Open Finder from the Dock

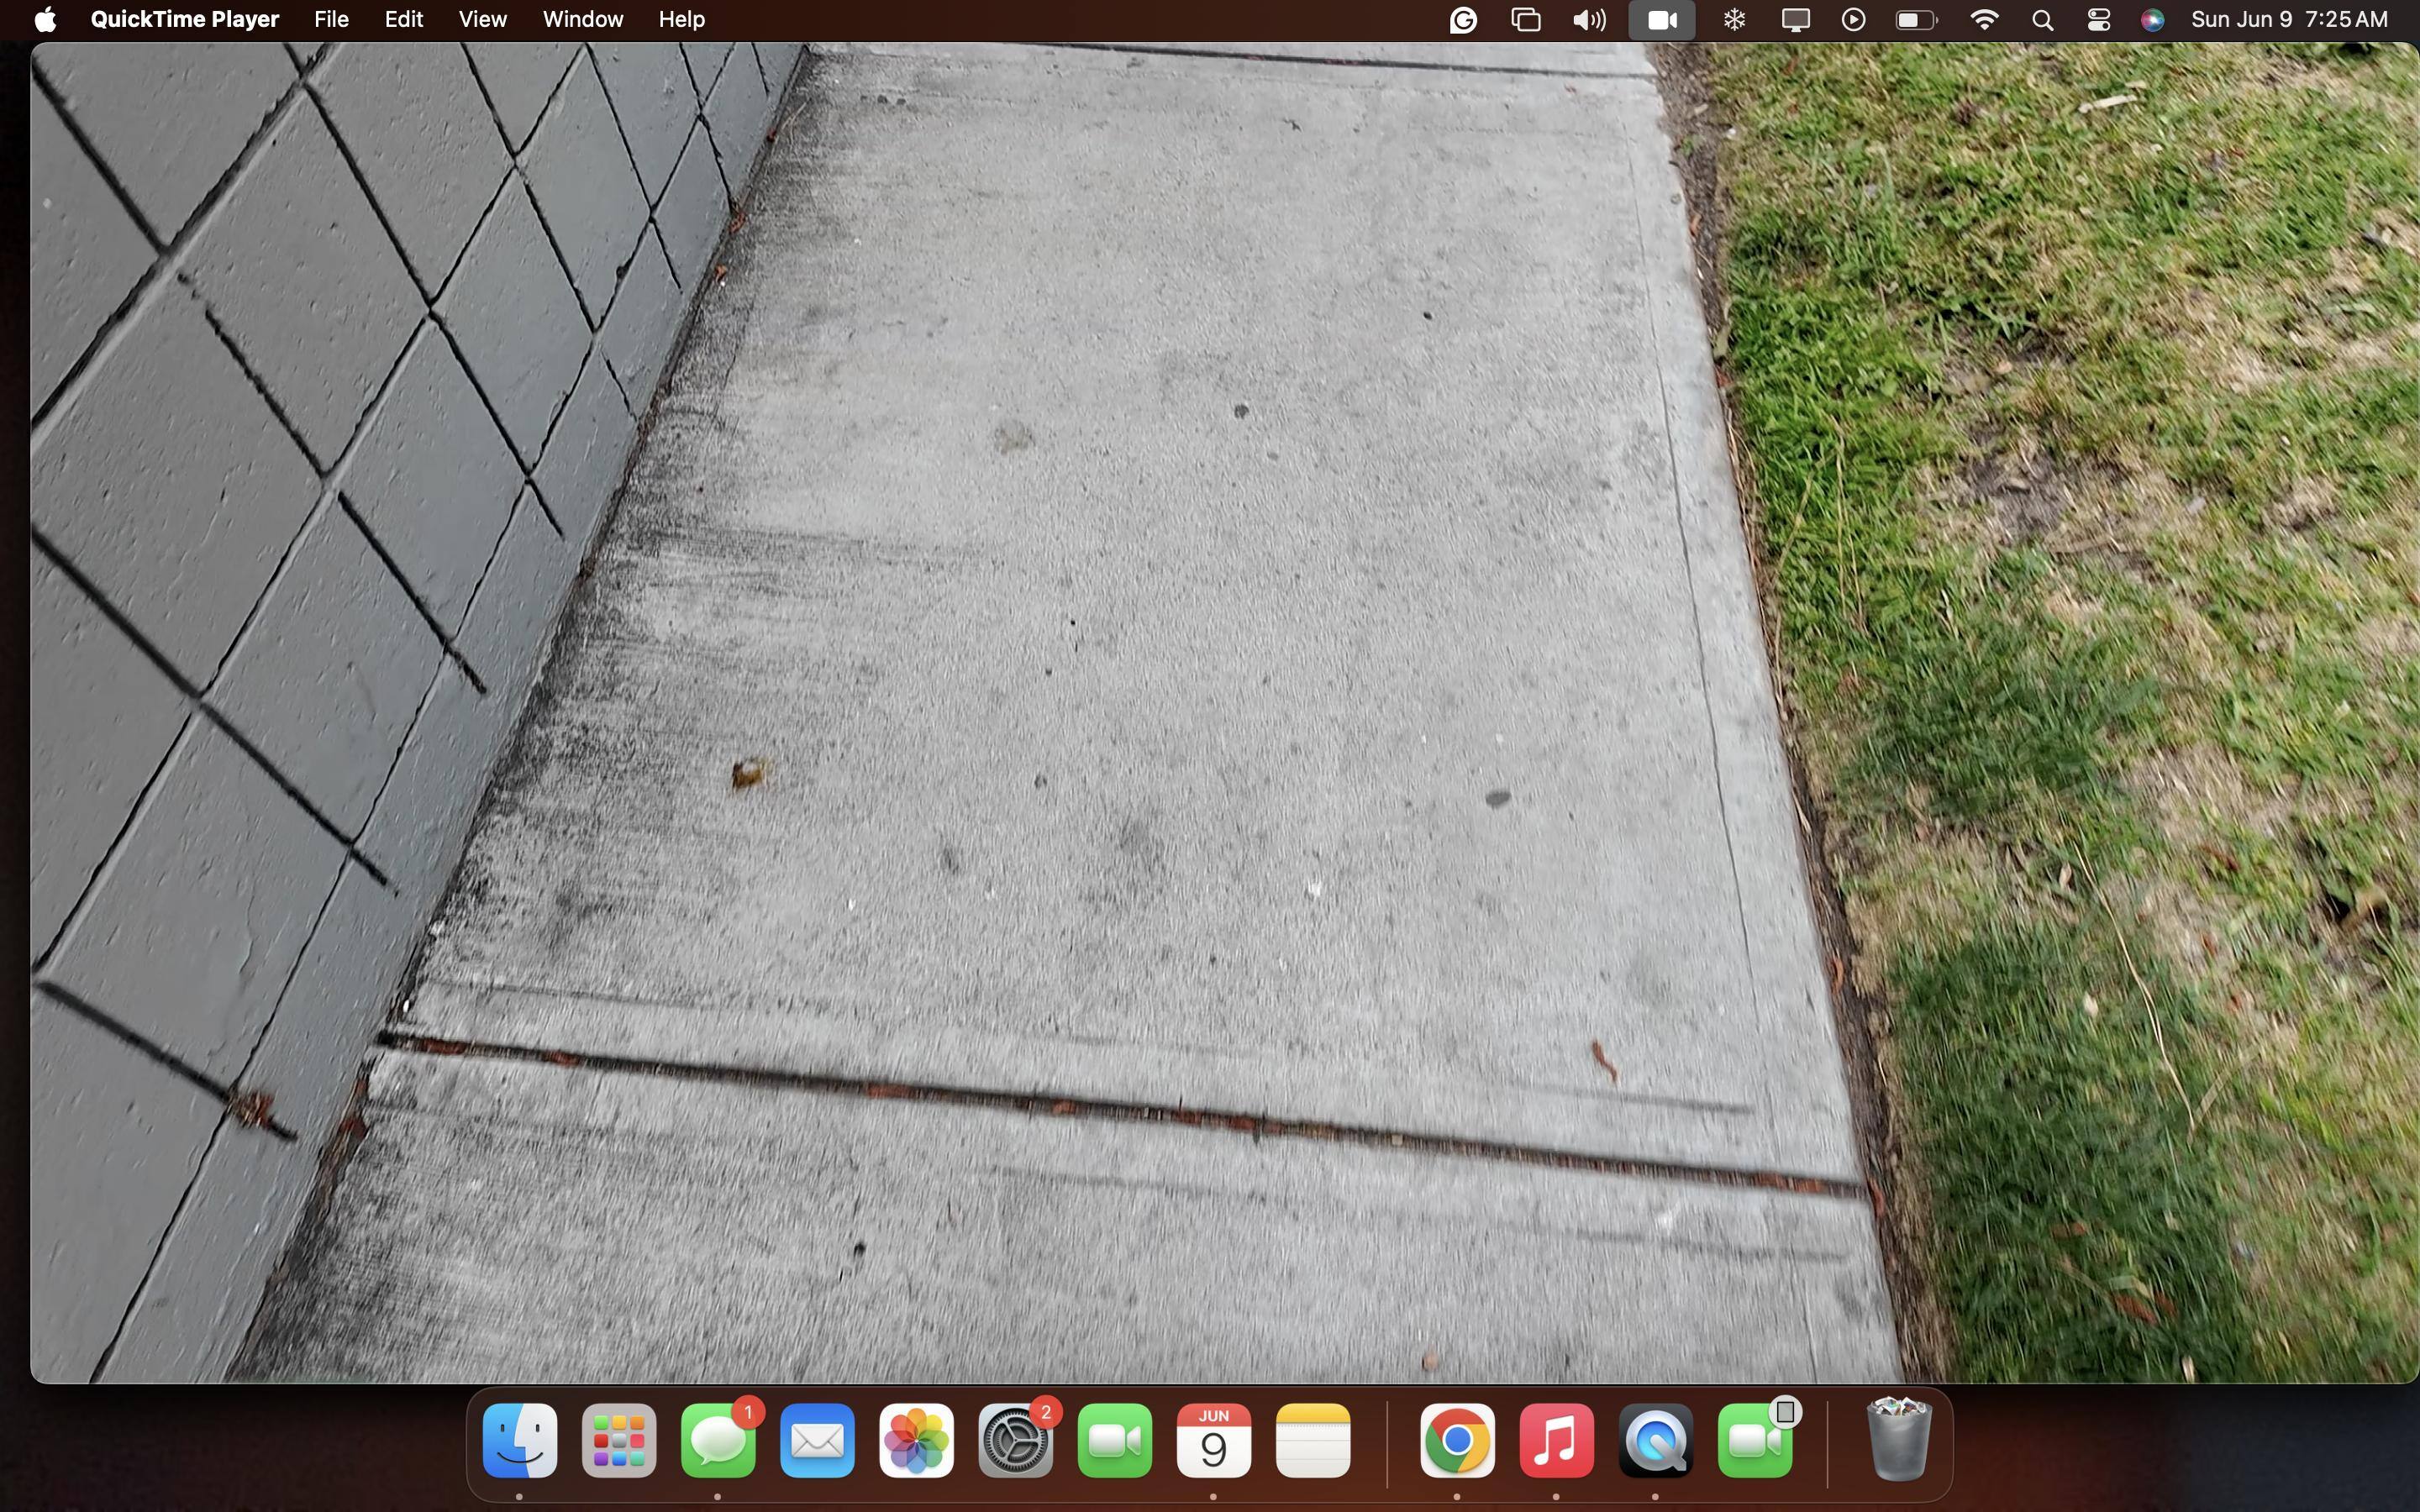[x=519, y=1441]
